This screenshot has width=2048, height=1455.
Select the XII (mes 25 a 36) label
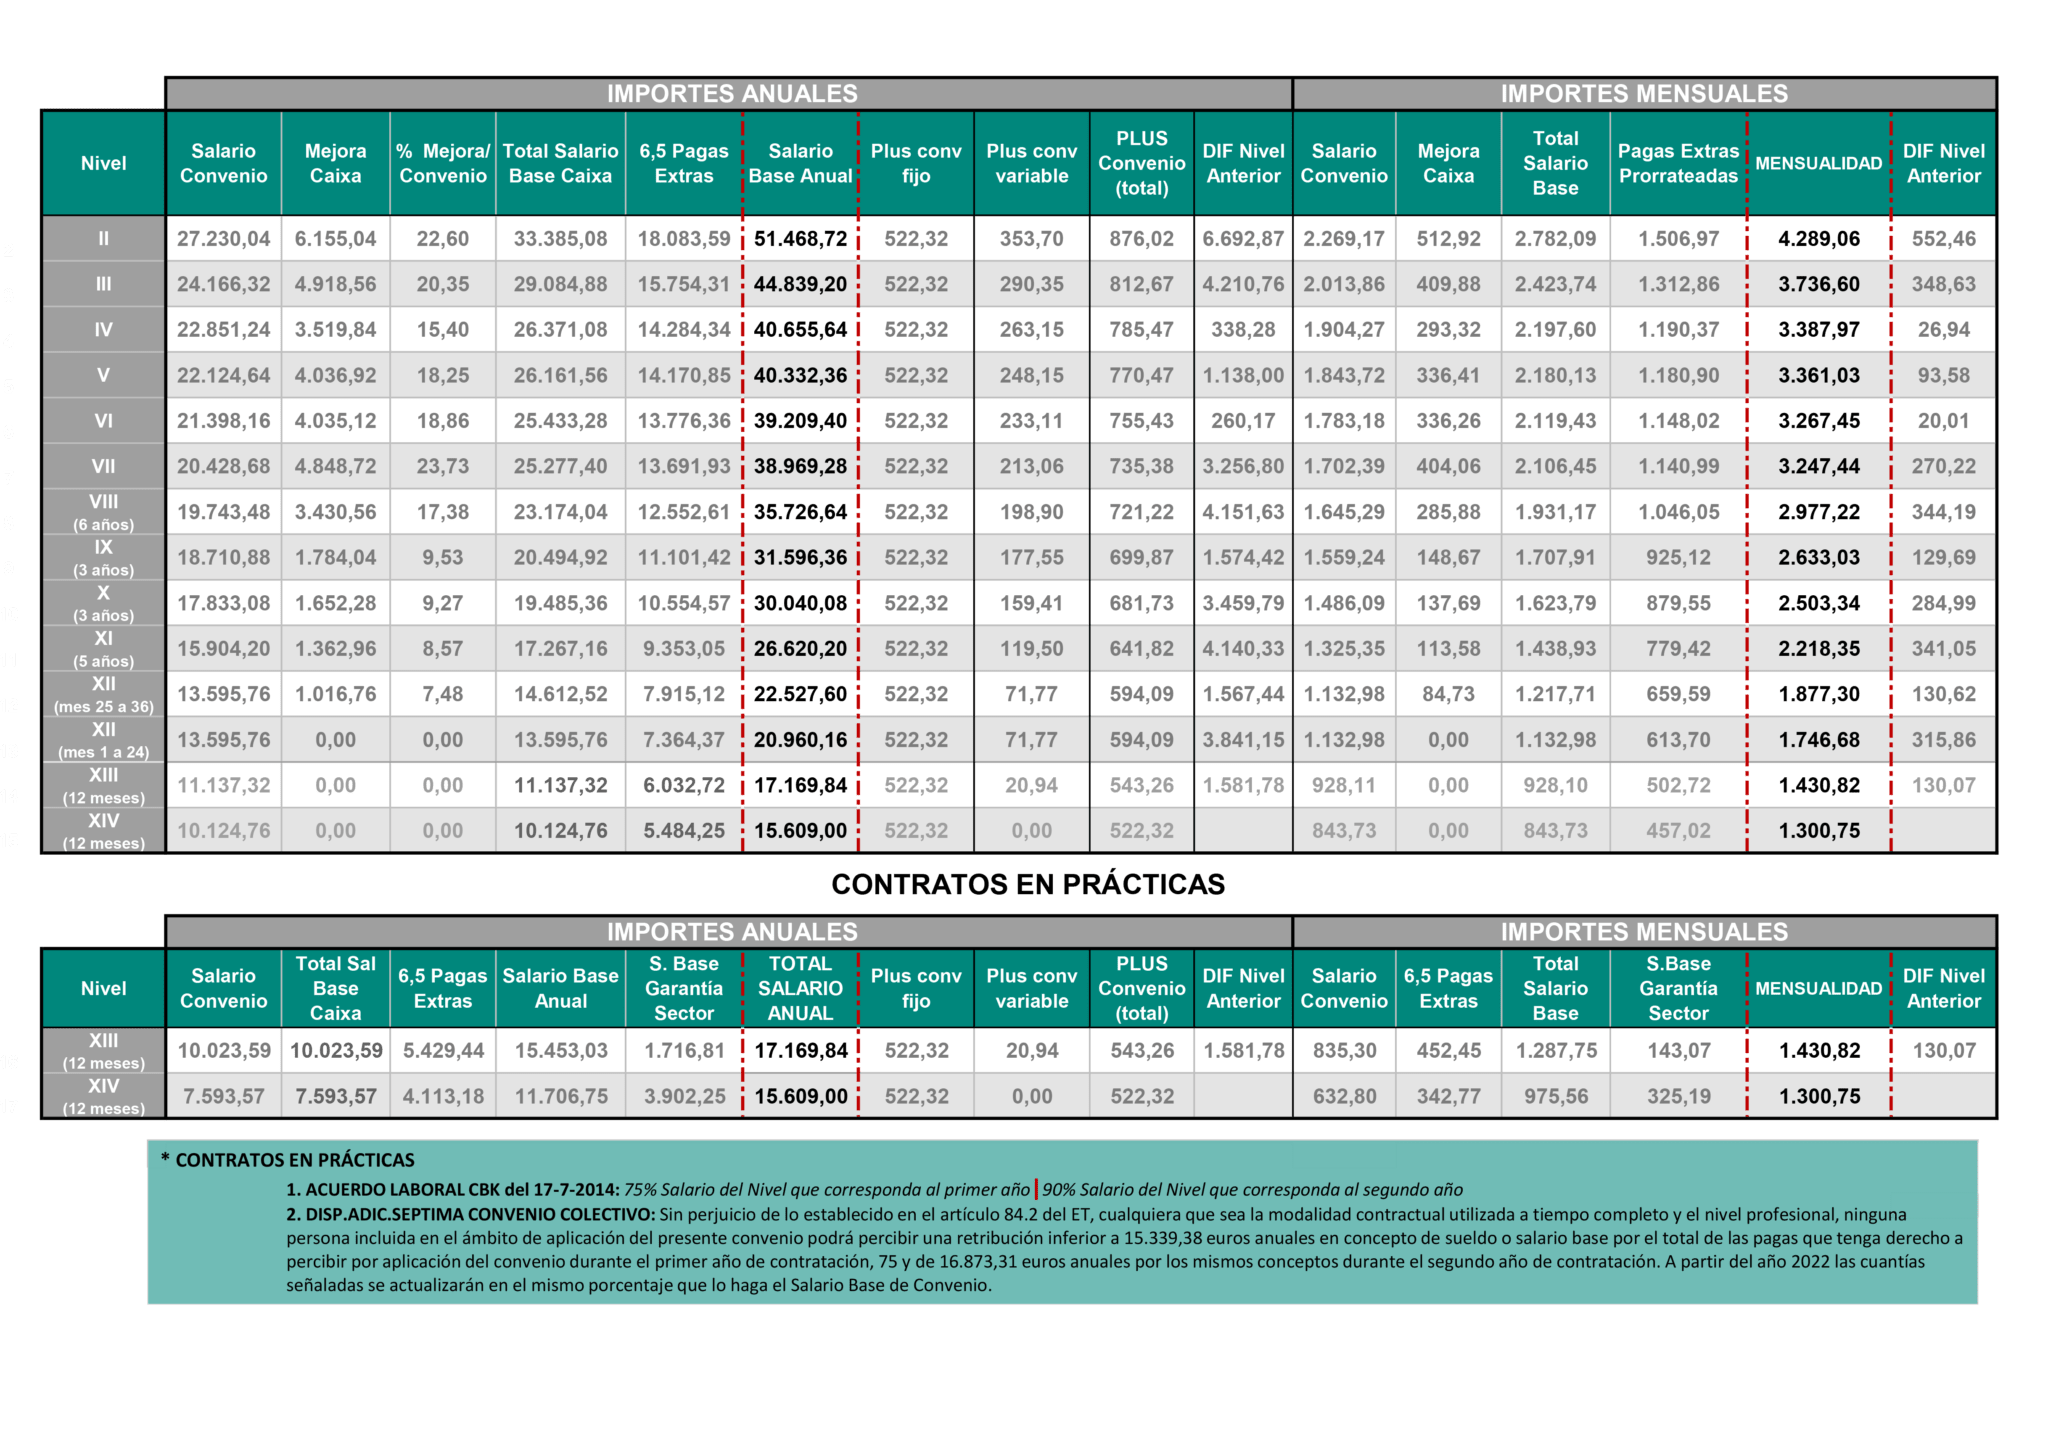point(103,694)
